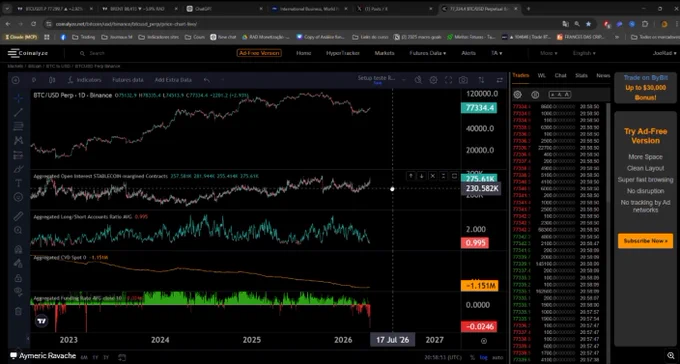Go to Home in top navigation
Screen dimensions: 680x364
304,53
